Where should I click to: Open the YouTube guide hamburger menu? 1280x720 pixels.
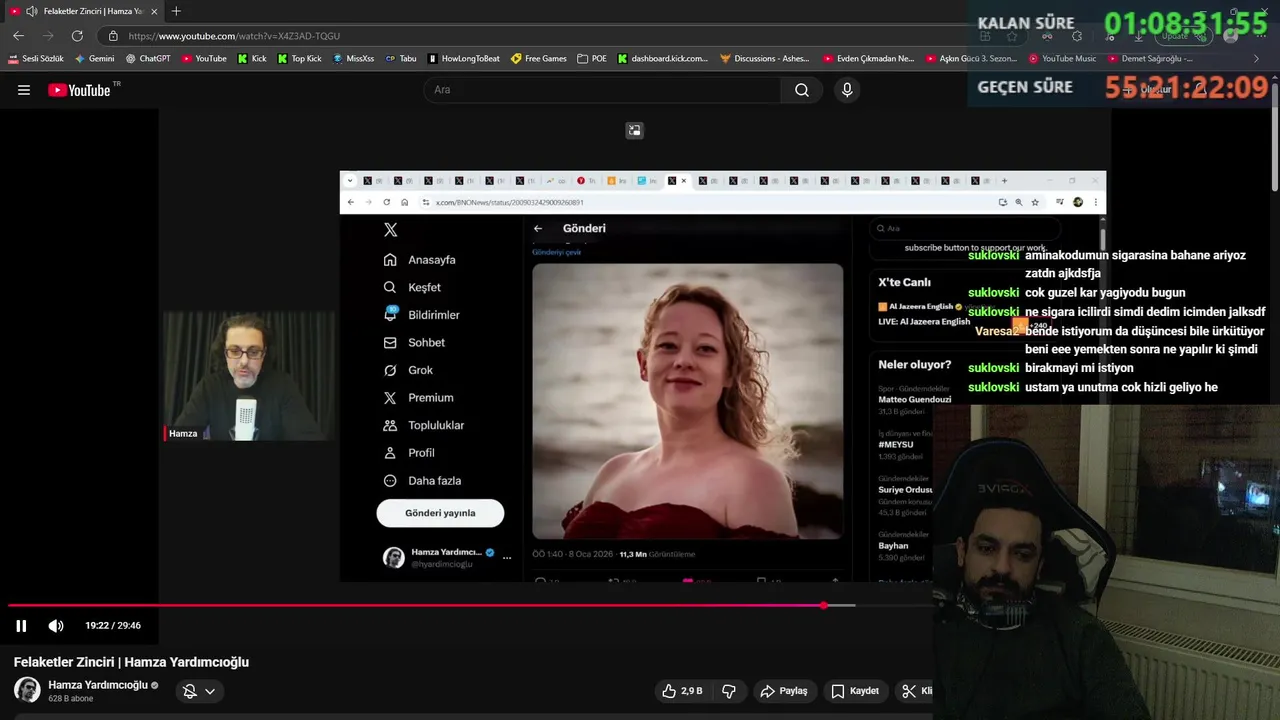pos(24,90)
